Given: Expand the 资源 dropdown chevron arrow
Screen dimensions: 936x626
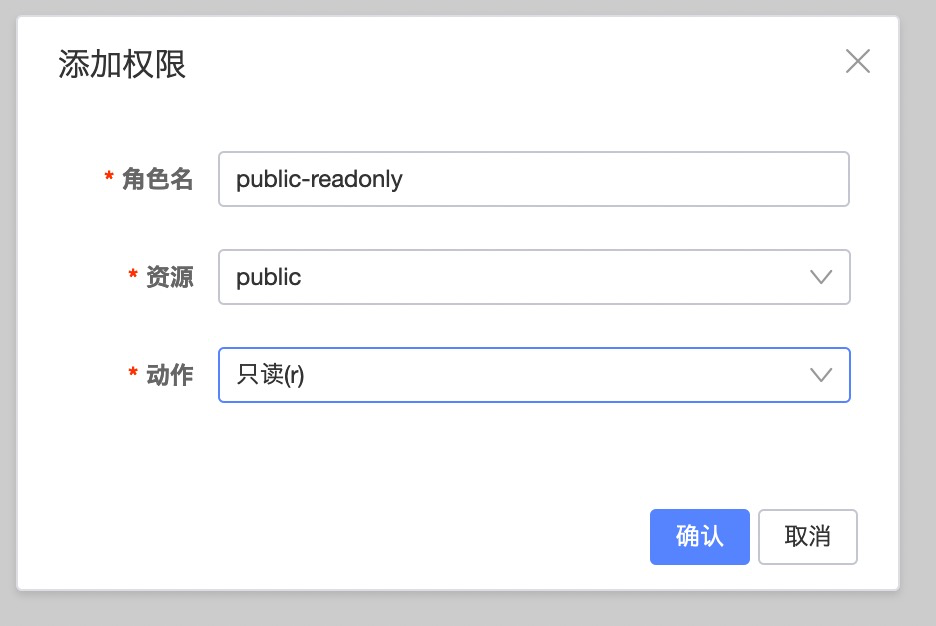Looking at the screenshot, I should pyautogui.click(x=820, y=277).
